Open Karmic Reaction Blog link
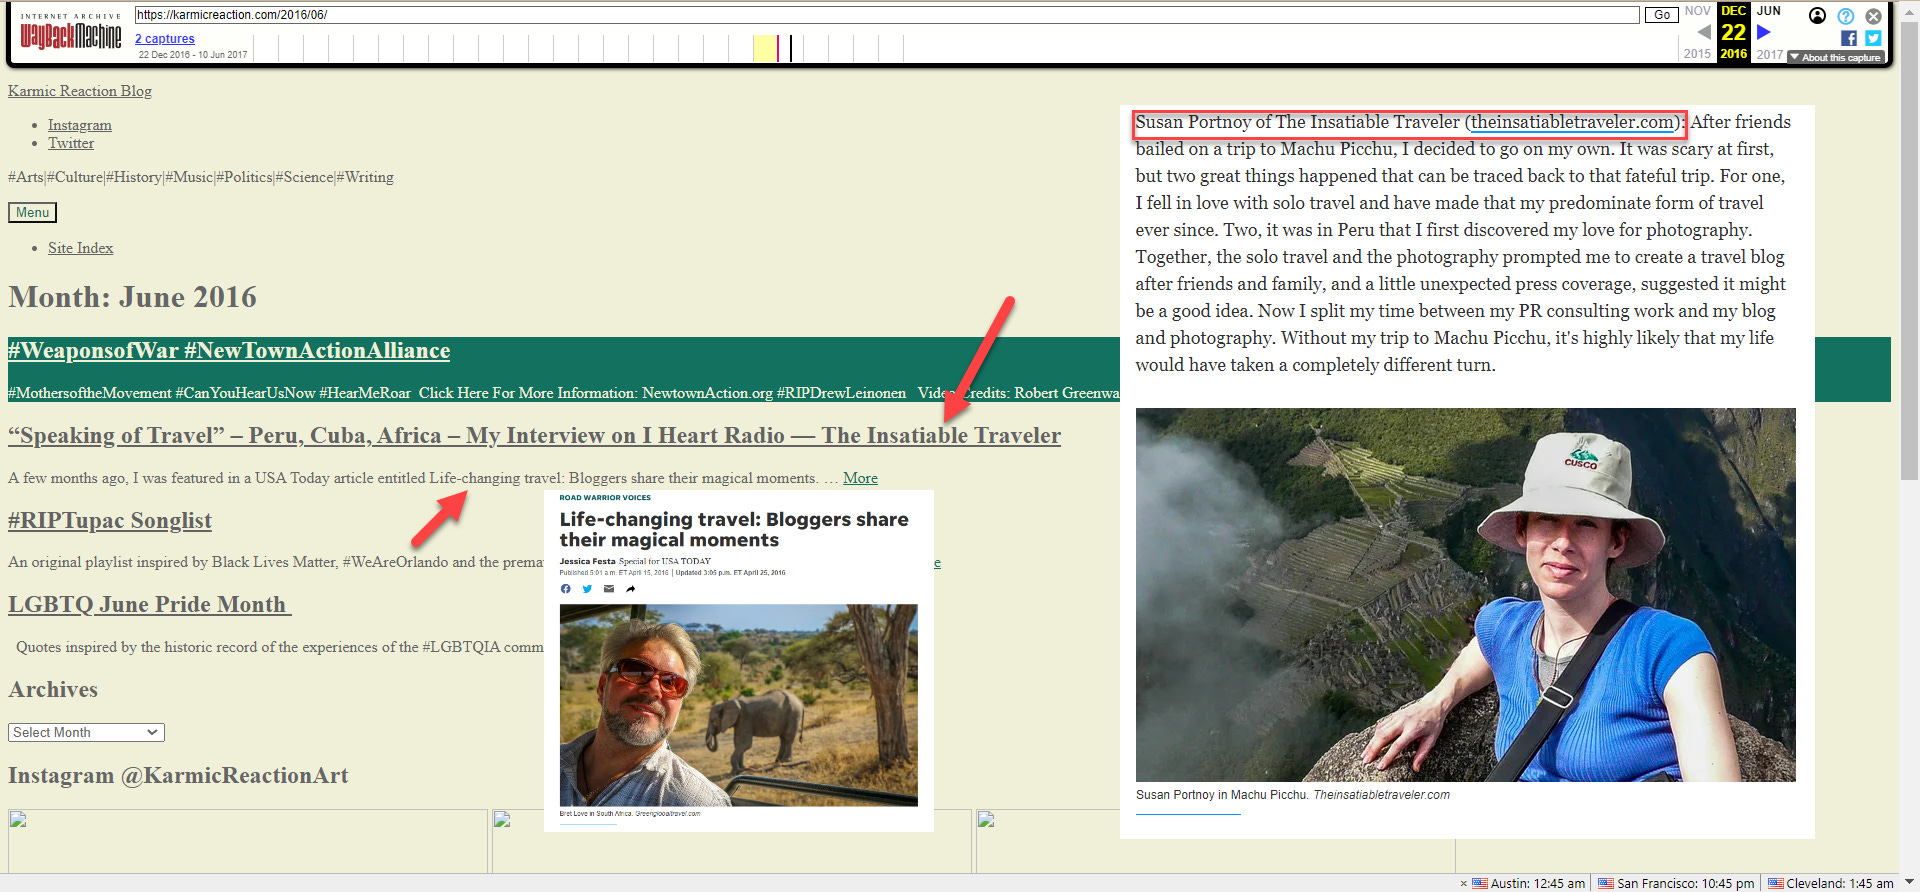Image resolution: width=1920 pixels, height=892 pixels. click(80, 91)
